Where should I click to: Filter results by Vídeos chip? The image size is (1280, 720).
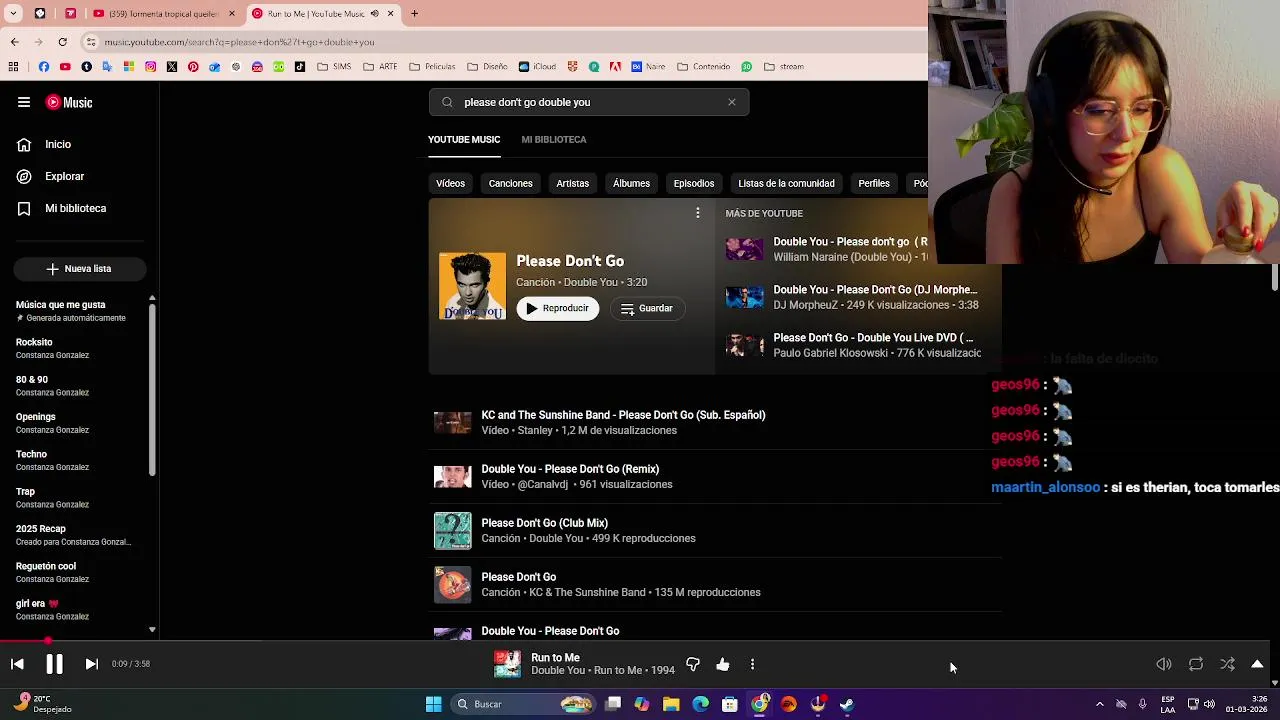tap(450, 183)
